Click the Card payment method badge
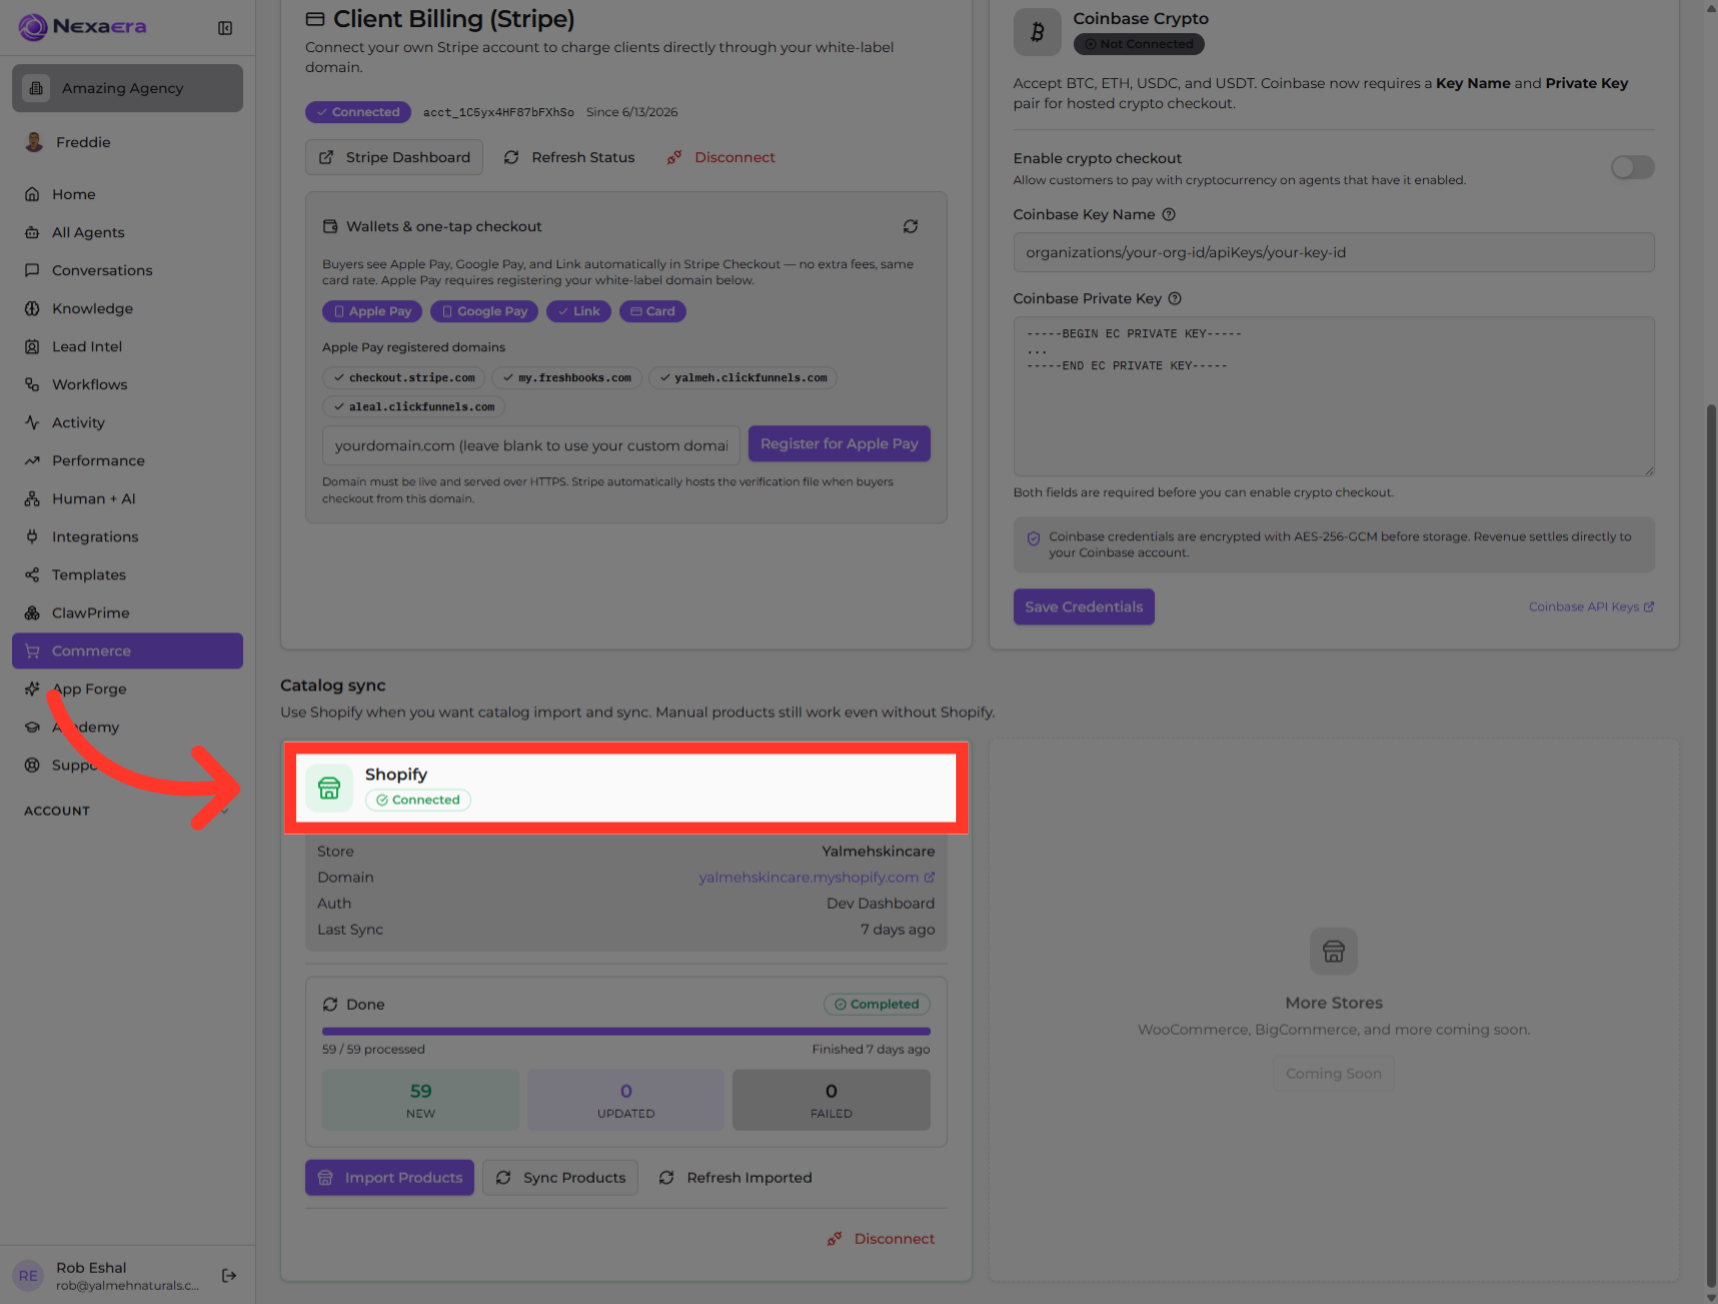 tap(652, 311)
